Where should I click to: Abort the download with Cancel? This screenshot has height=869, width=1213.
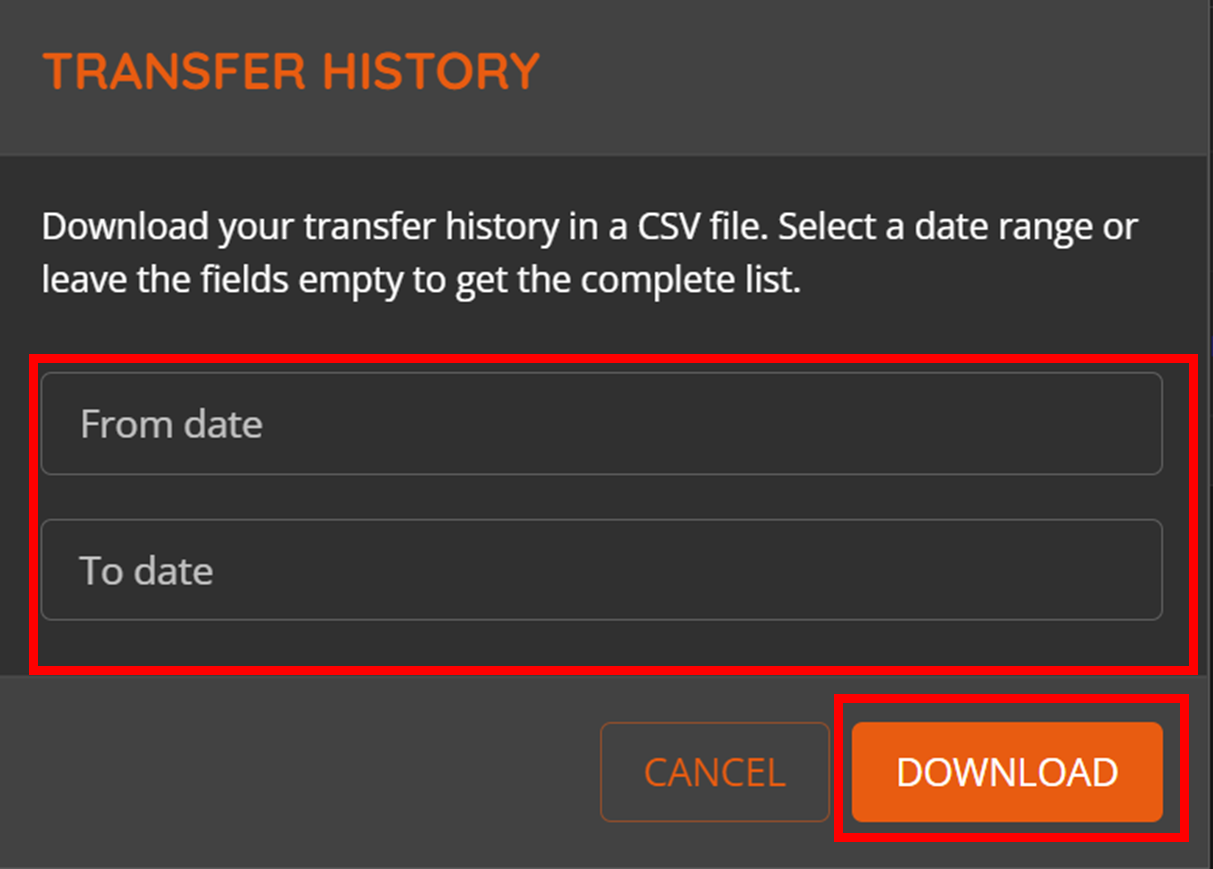[x=715, y=772]
